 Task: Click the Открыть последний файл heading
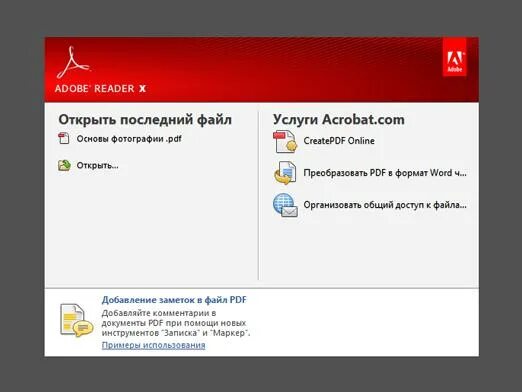(145, 119)
